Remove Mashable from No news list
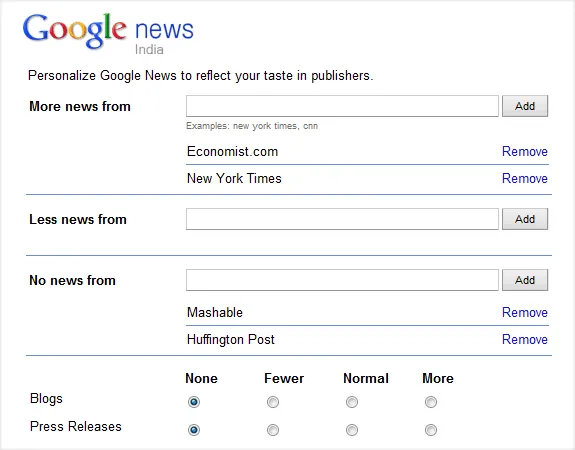Screen dimensions: 575x450 pyautogui.click(x=524, y=312)
